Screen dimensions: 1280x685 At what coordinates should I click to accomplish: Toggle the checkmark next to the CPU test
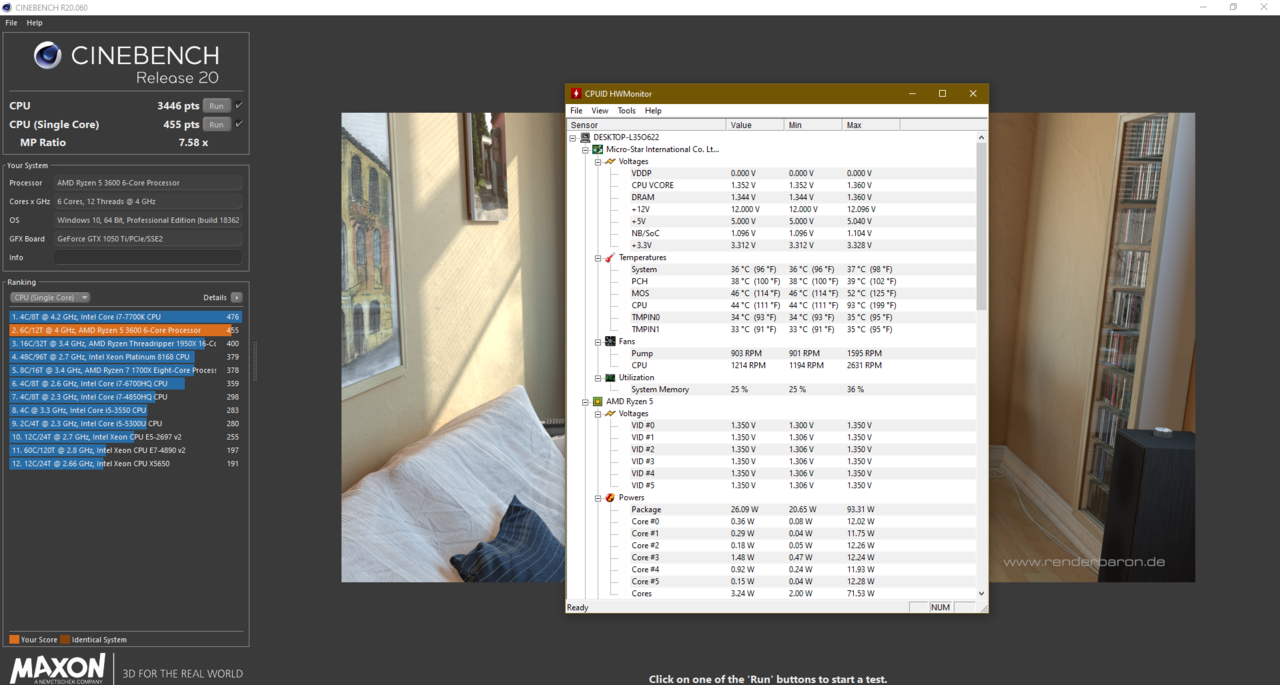[239, 105]
